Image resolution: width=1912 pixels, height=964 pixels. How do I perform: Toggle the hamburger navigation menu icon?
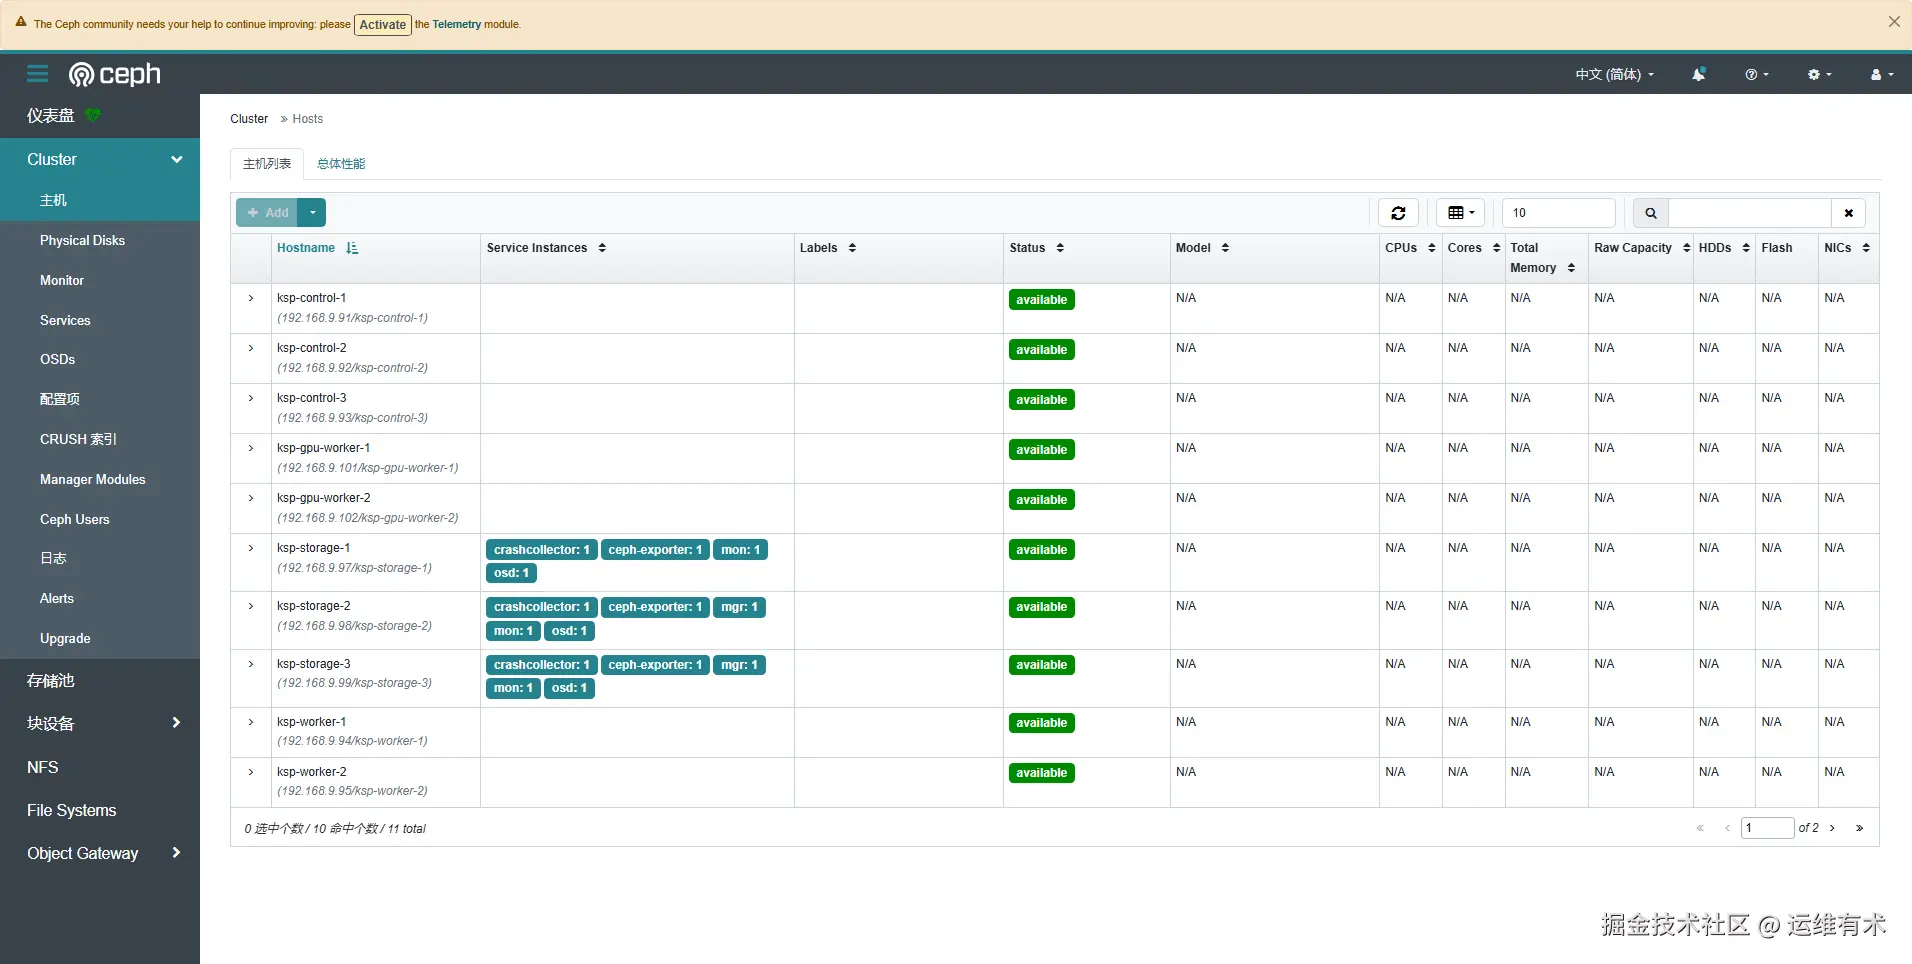(38, 74)
